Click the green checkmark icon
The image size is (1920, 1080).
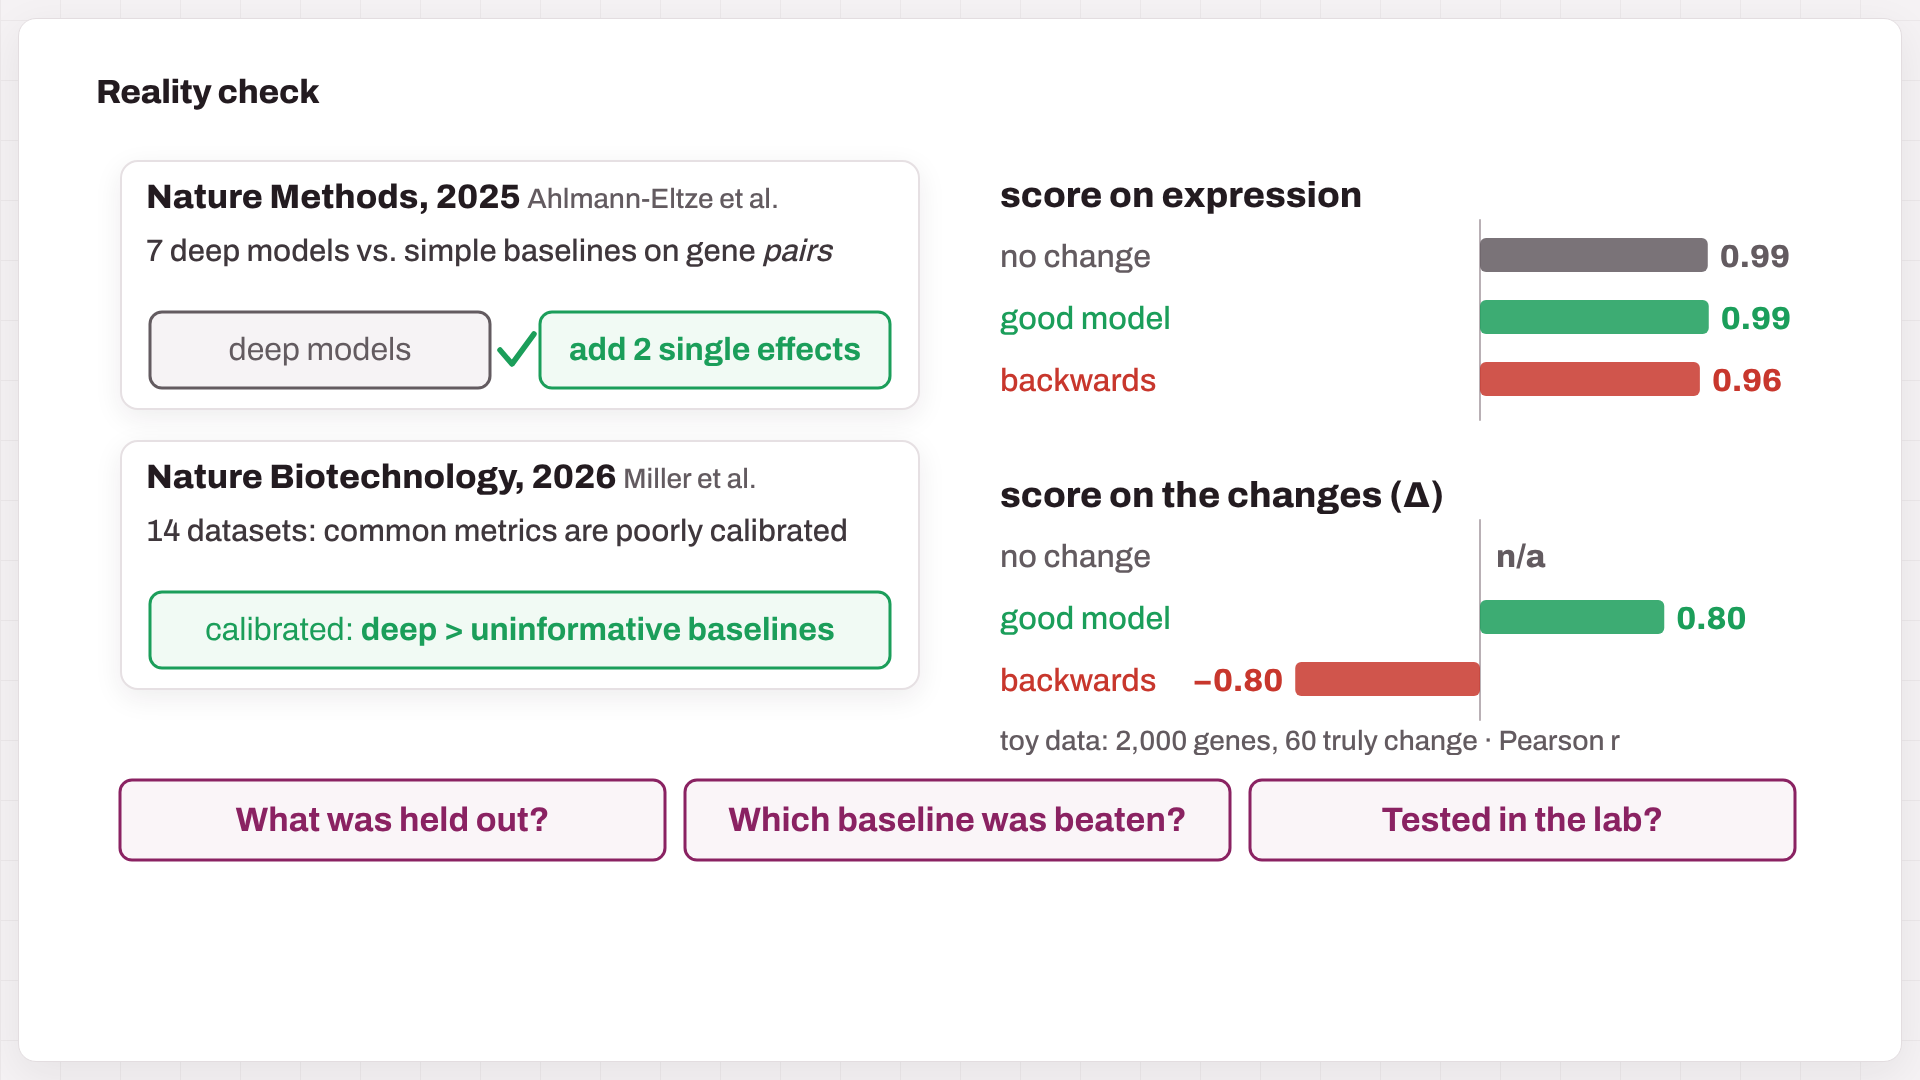pyautogui.click(x=516, y=349)
